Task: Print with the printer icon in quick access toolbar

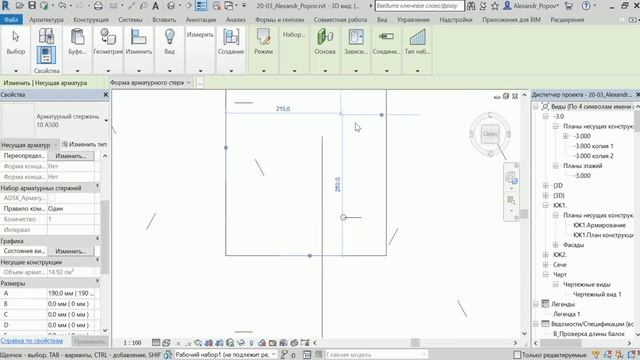Action: pyautogui.click(x=98, y=6)
